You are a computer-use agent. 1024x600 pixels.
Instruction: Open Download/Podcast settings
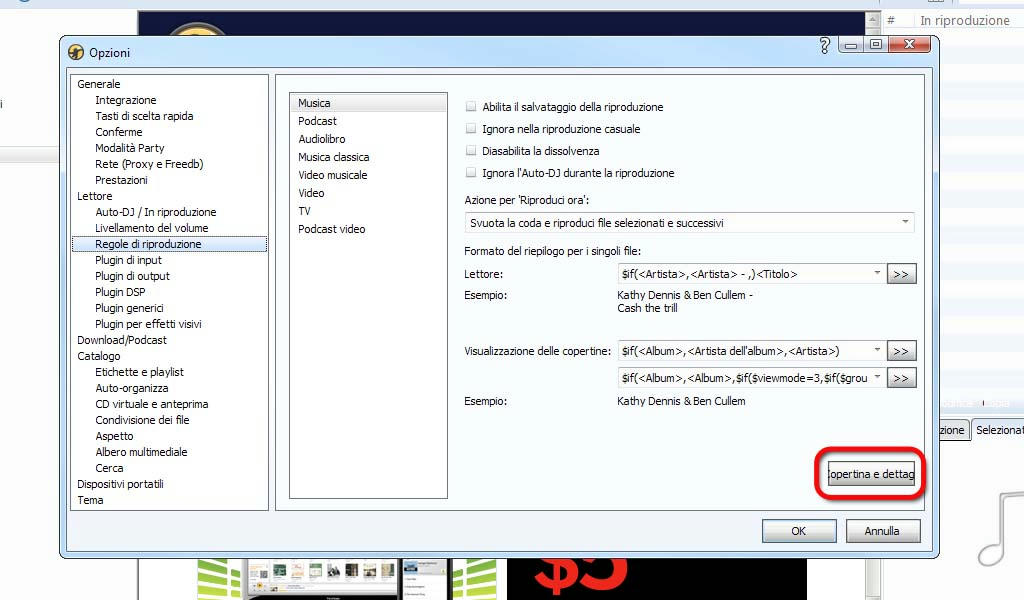pyautogui.click(x=121, y=340)
